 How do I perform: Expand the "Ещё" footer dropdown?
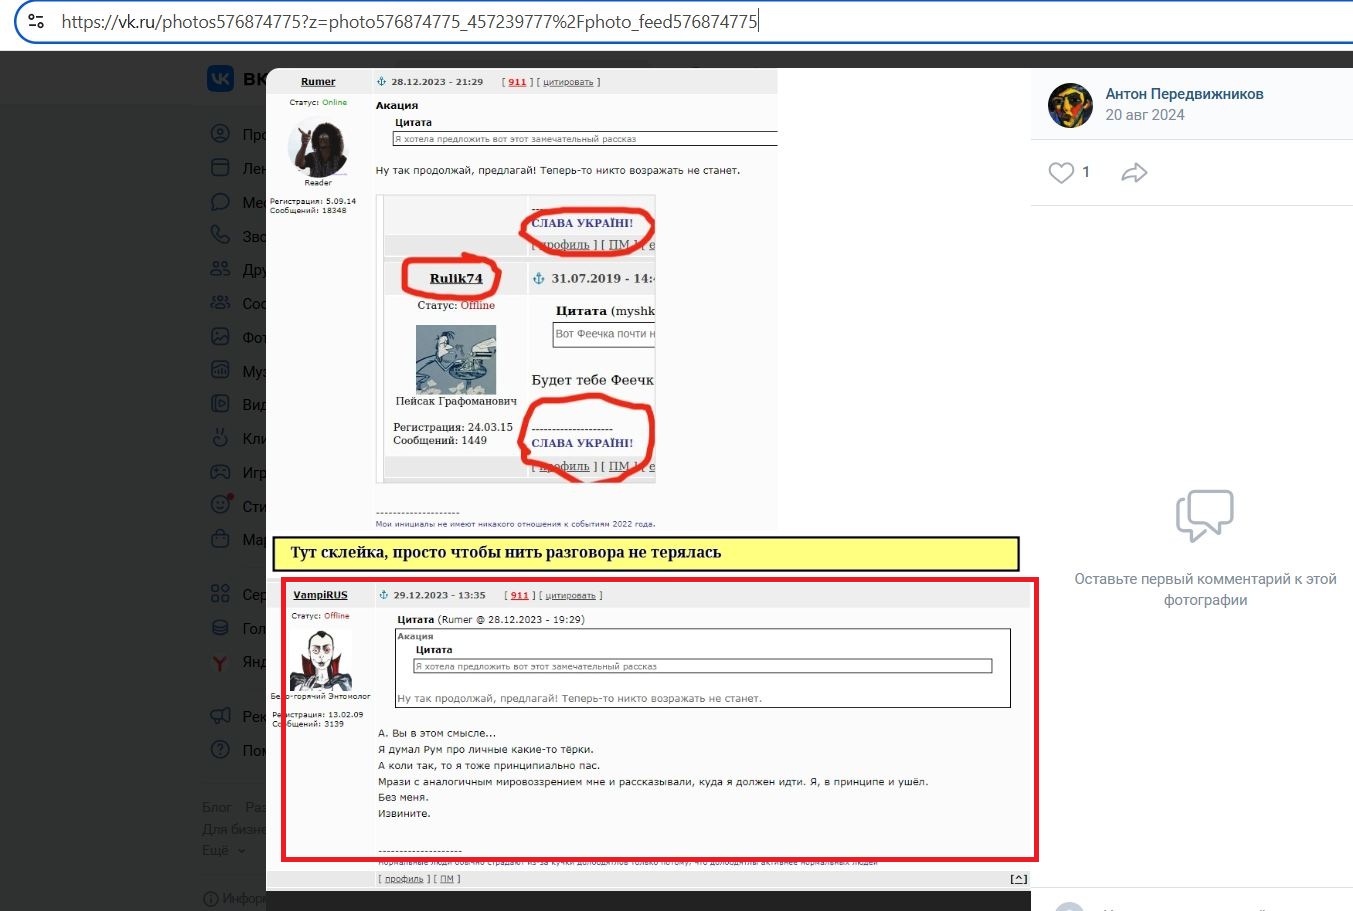pyautogui.click(x=224, y=850)
